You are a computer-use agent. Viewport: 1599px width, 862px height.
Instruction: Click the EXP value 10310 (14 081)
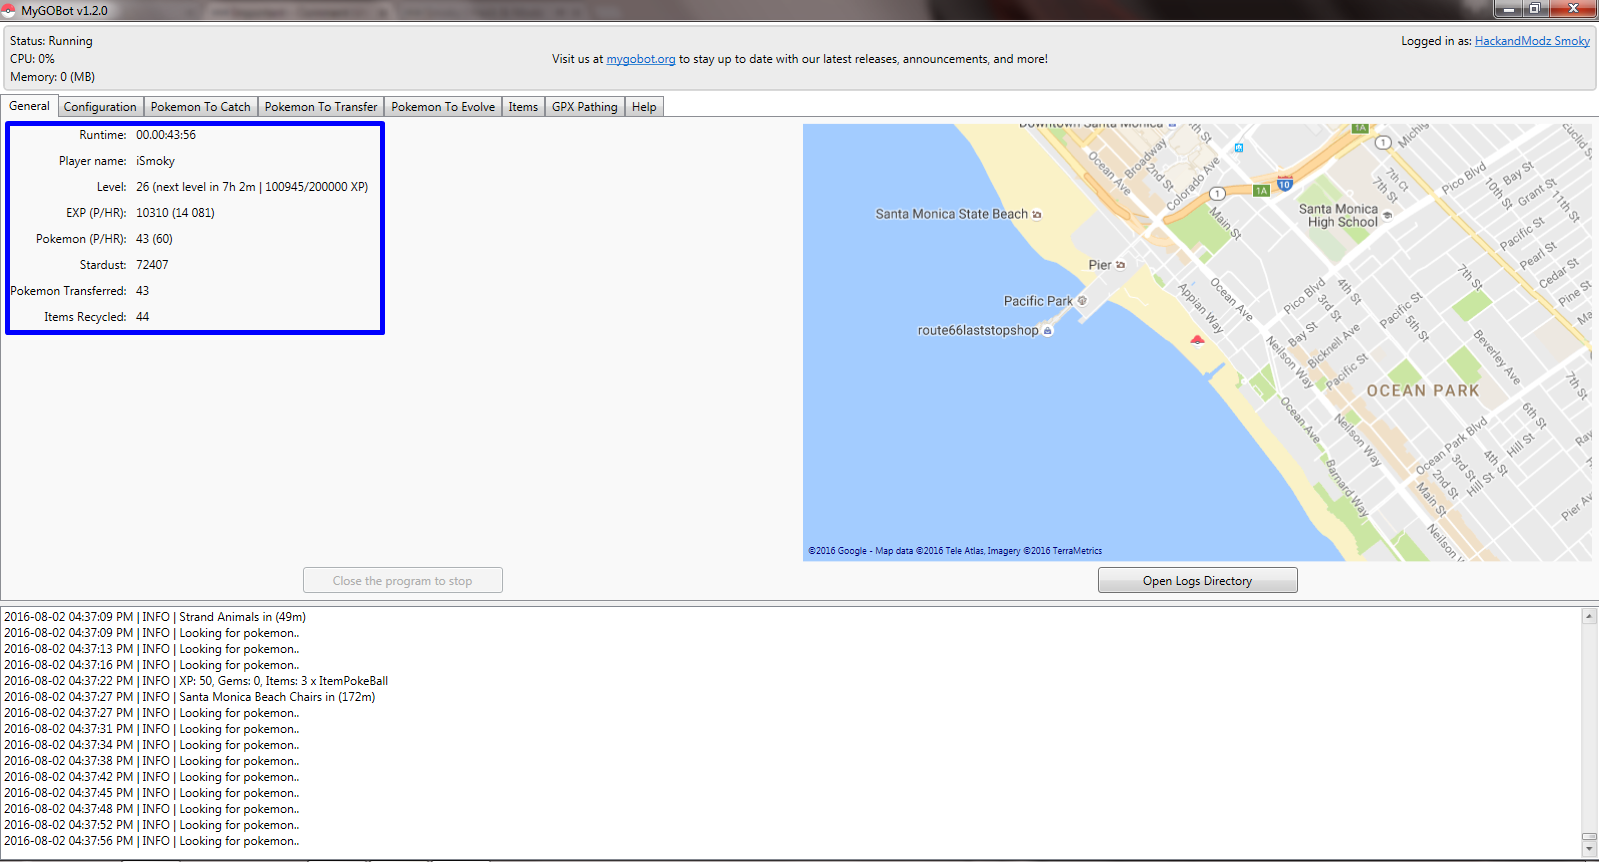(x=175, y=213)
